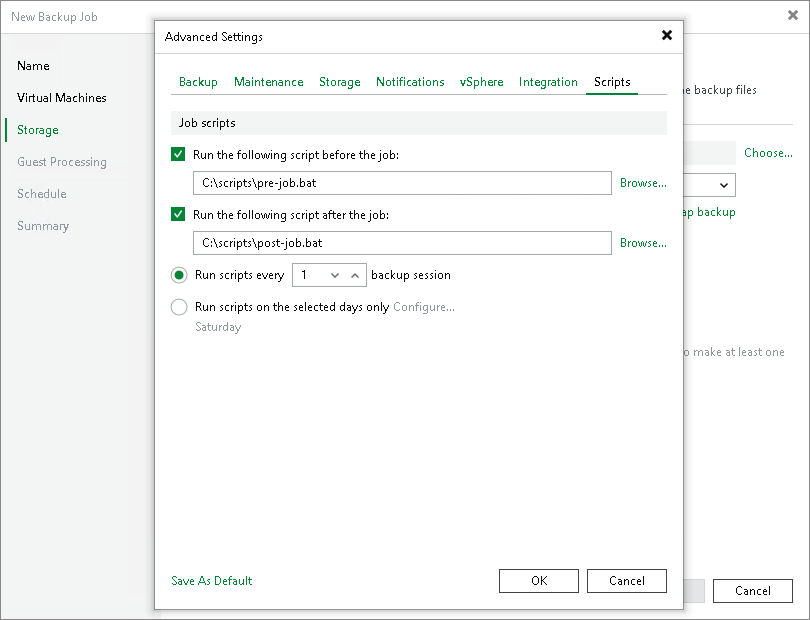Screen dimensions: 810x620
Task: Click Save As Default
Action: [x=212, y=581]
